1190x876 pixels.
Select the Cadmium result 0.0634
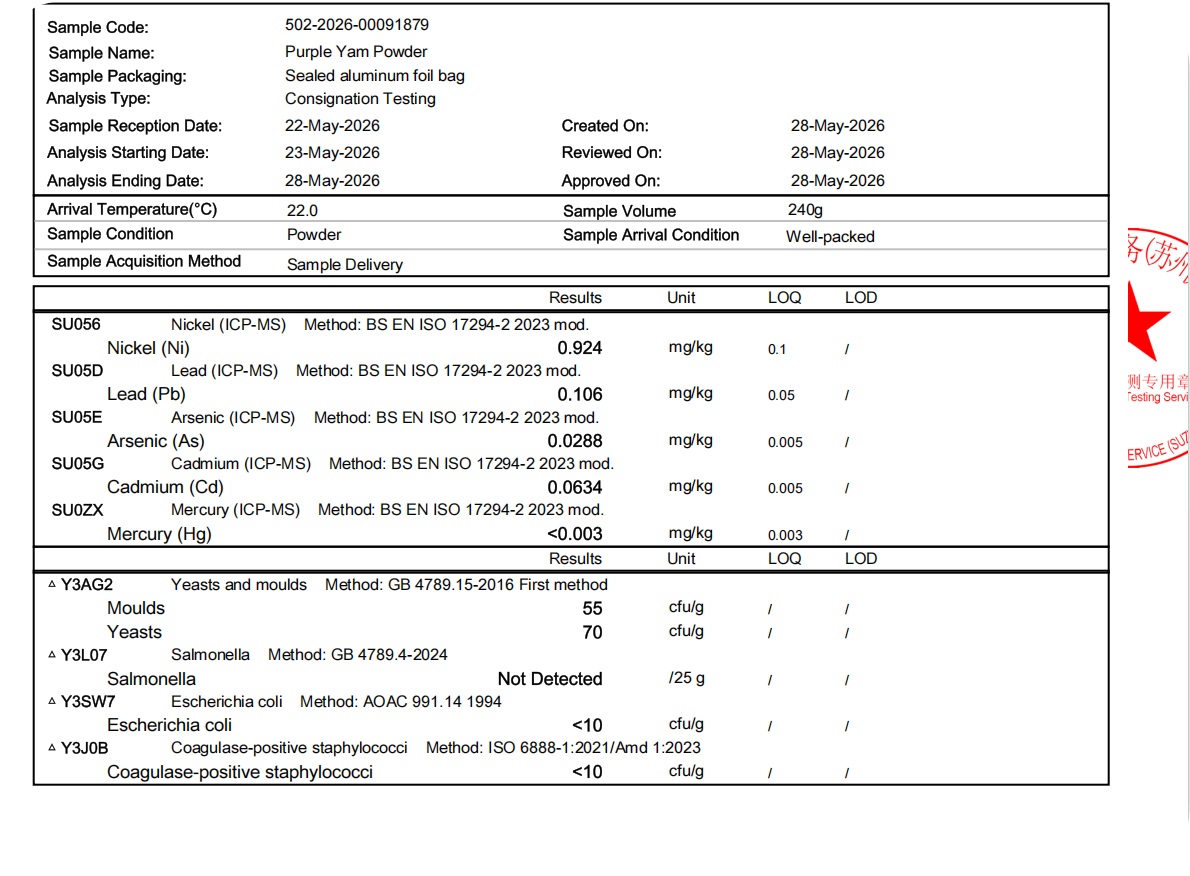[x=575, y=487]
